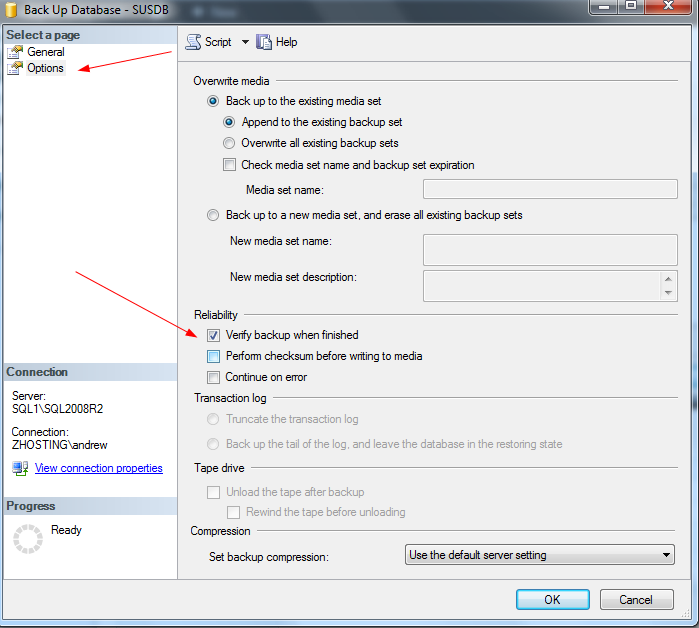The image size is (699, 628).
Task: Click the General page icon
Action: pos(15,52)
